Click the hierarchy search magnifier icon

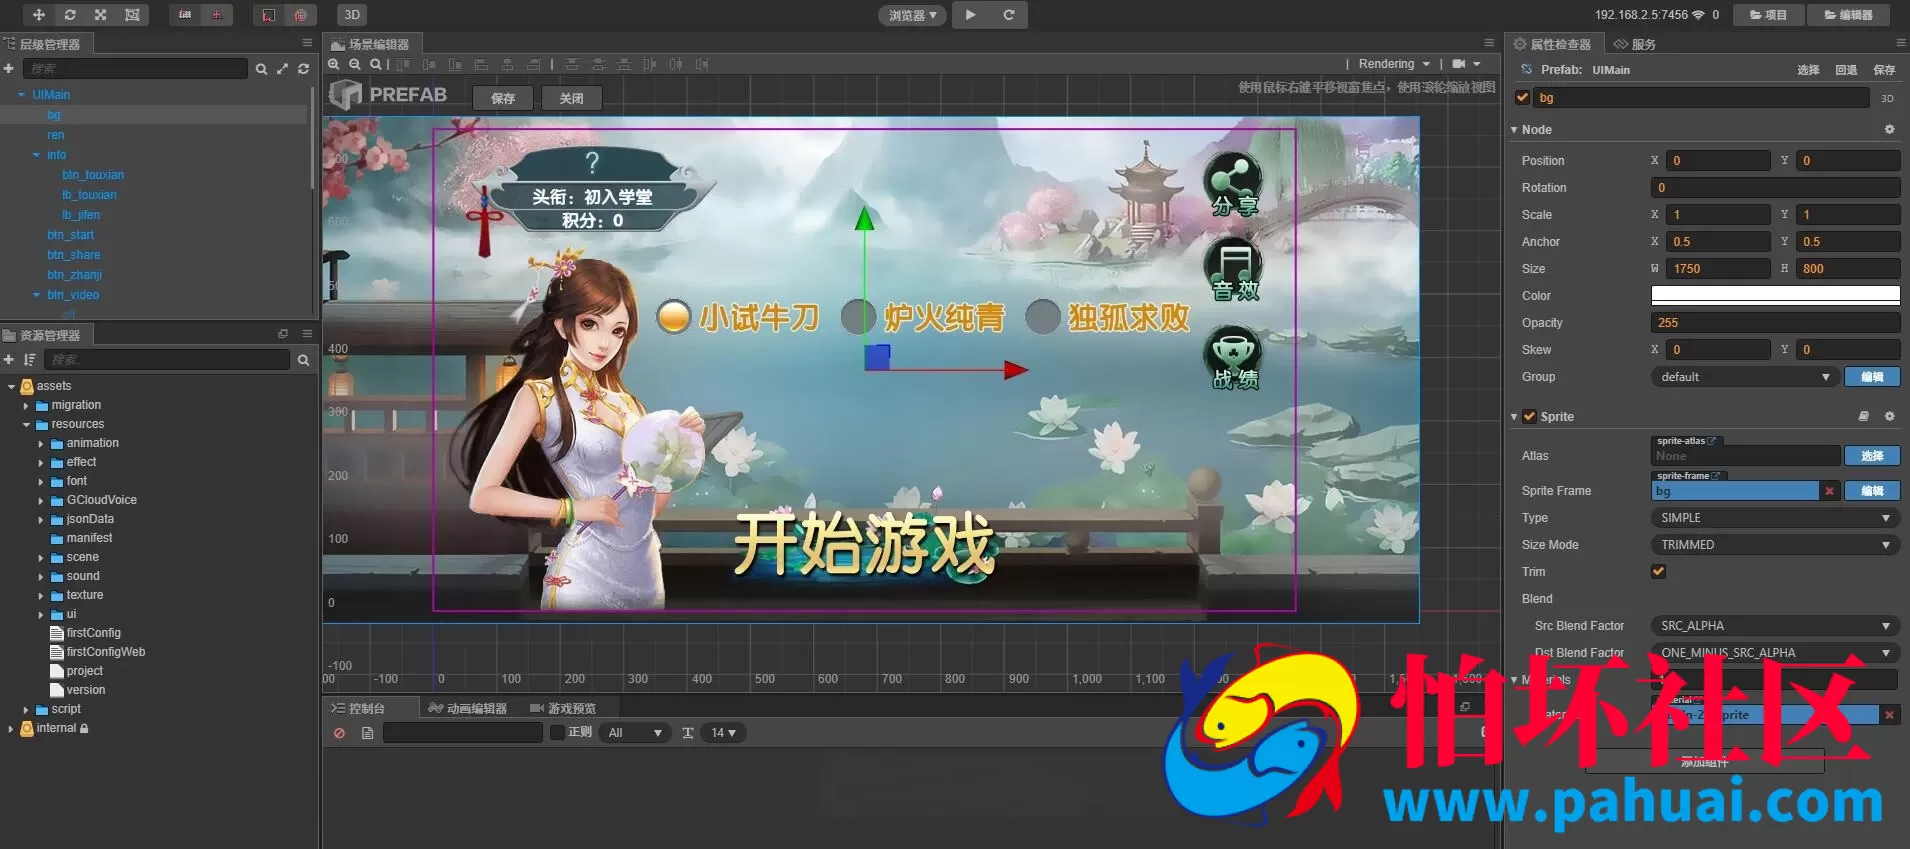tap(261, 69)
